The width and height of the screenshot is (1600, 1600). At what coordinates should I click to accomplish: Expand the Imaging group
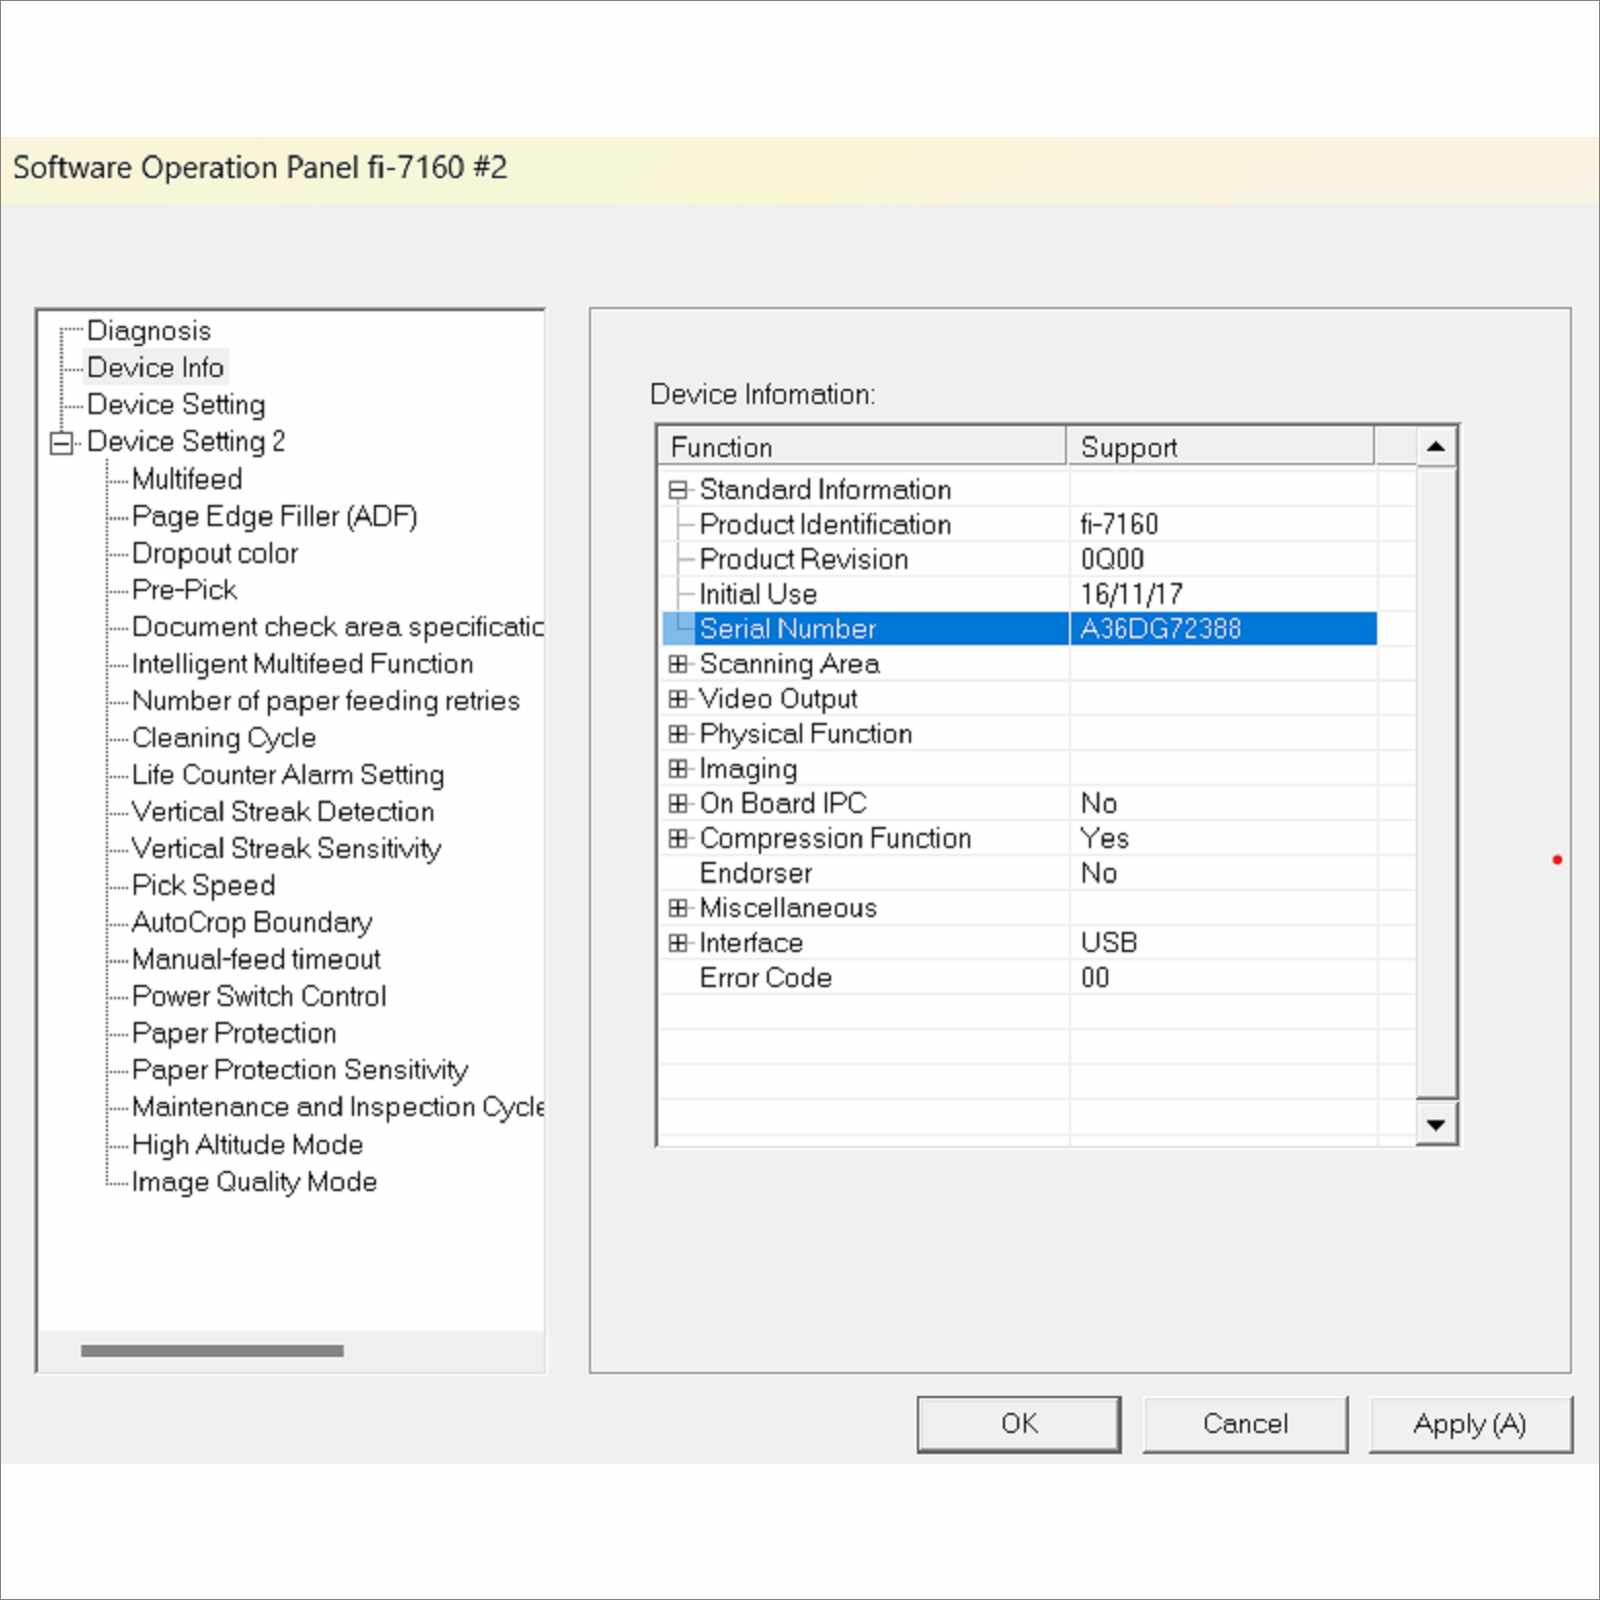coord(679,769)
